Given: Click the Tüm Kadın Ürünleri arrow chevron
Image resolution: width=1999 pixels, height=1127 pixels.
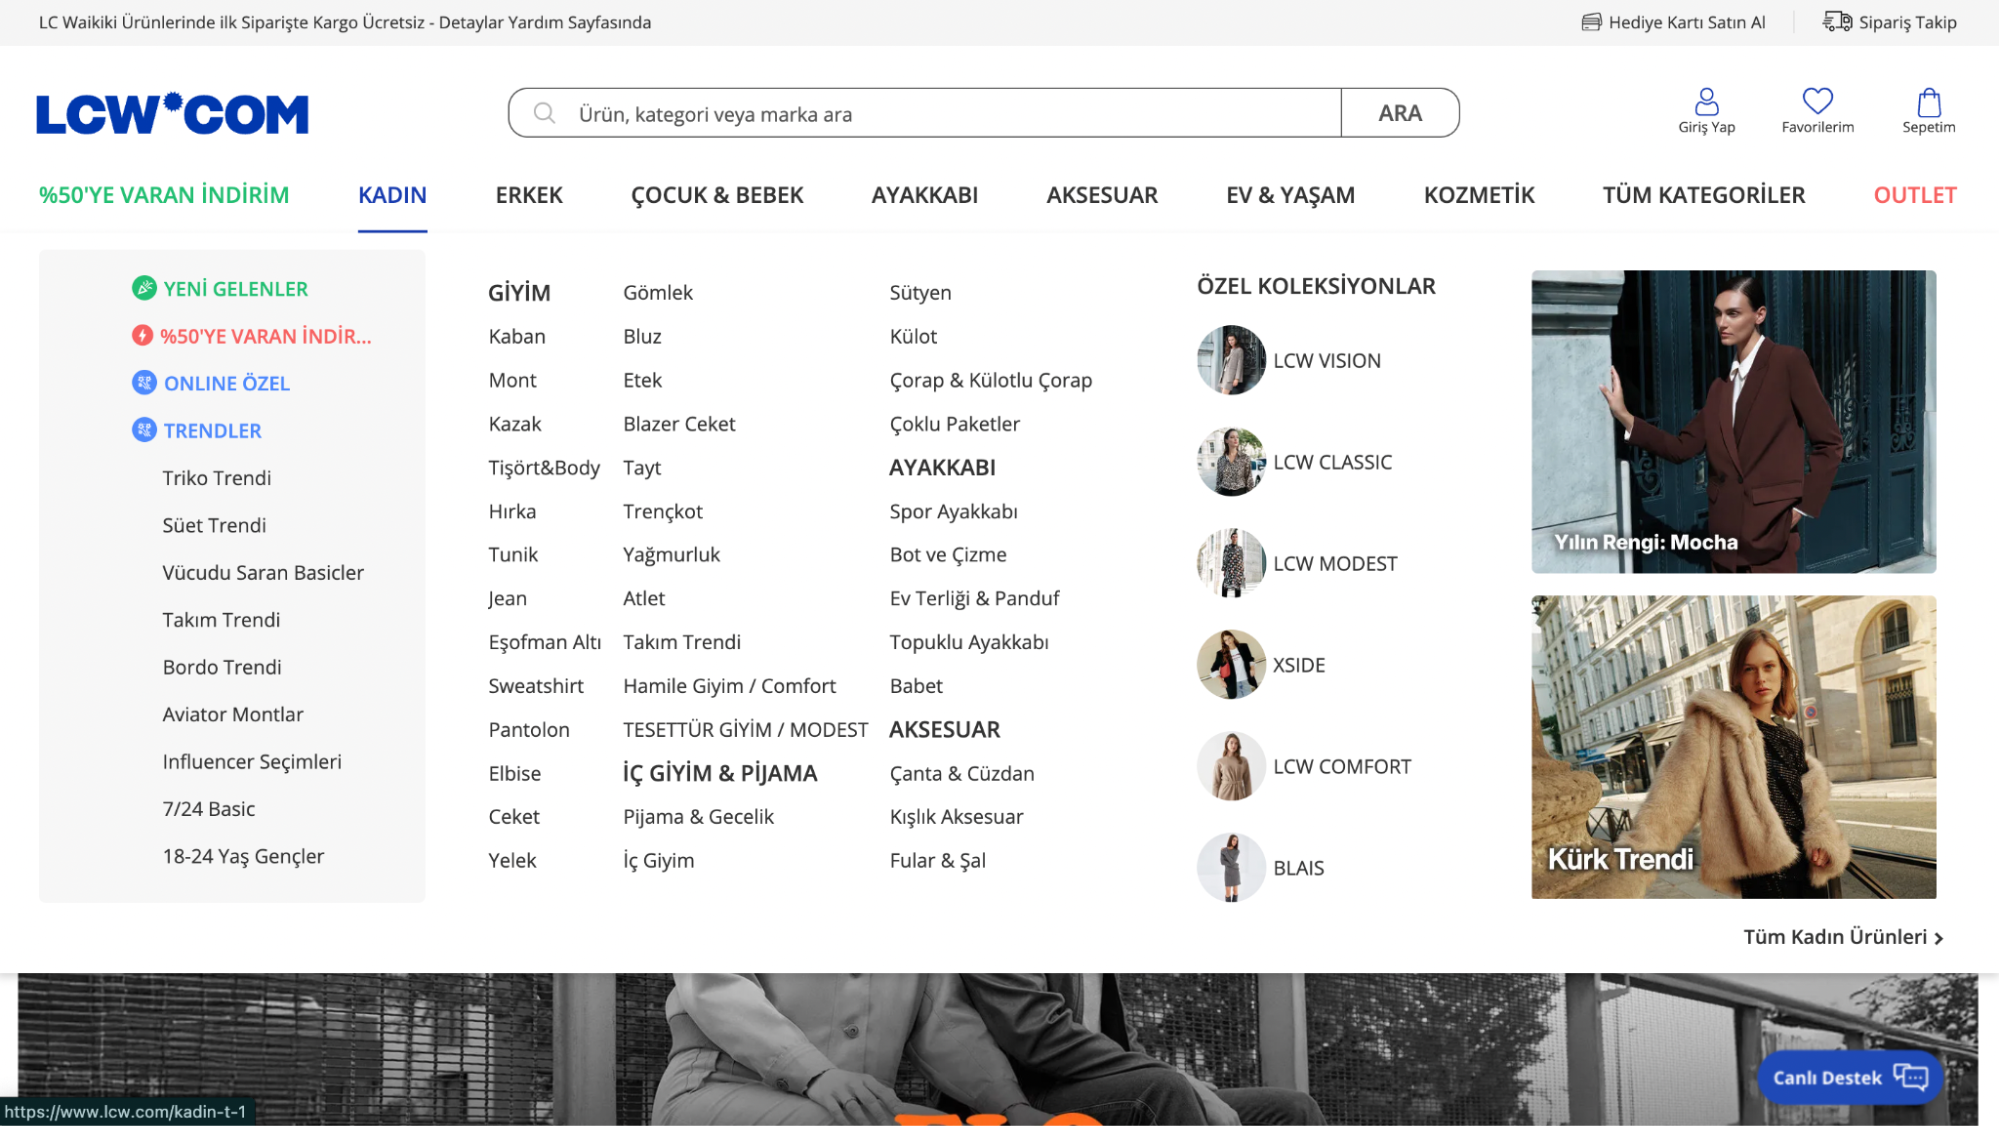Looking at the screenshot, I should tap(1939, 938).
